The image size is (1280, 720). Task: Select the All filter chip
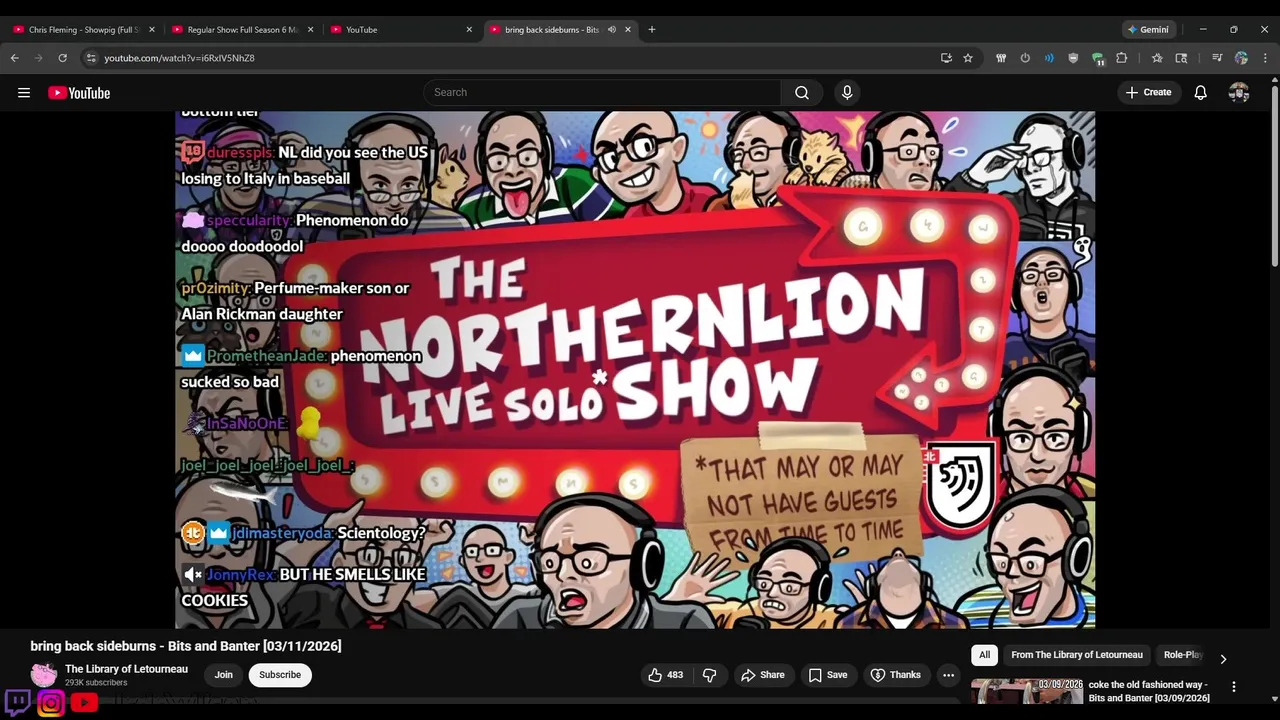click(x=985, y=655)
